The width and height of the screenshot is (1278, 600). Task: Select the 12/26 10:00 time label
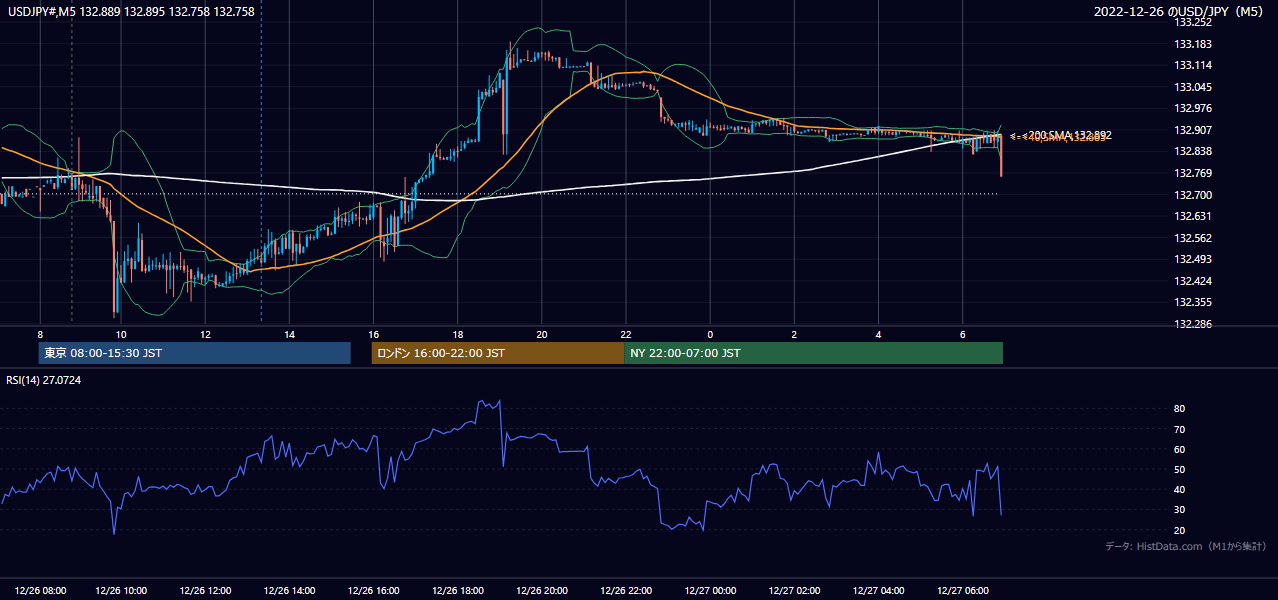(121, 590)
